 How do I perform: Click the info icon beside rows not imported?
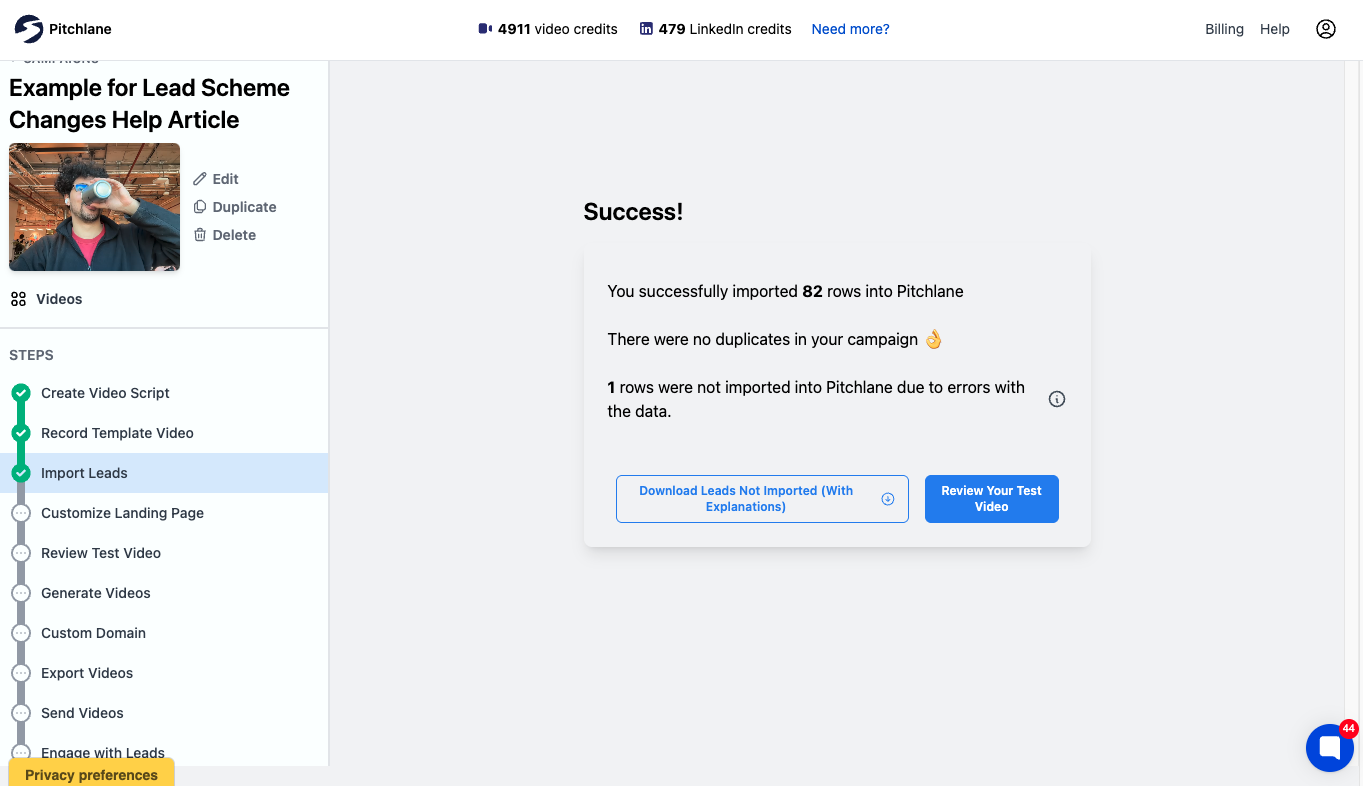pos(1057,399)
